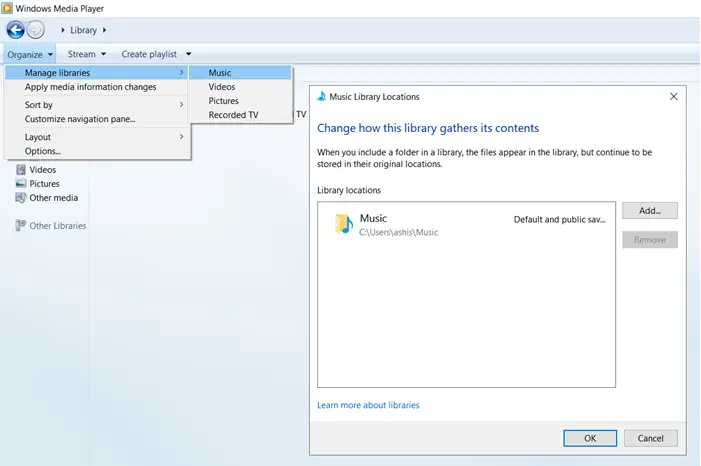This screenshot has width=701, height=466.
Task: Click the C:\Users\ashis\Music path text
Action: (x=398, y=232)
